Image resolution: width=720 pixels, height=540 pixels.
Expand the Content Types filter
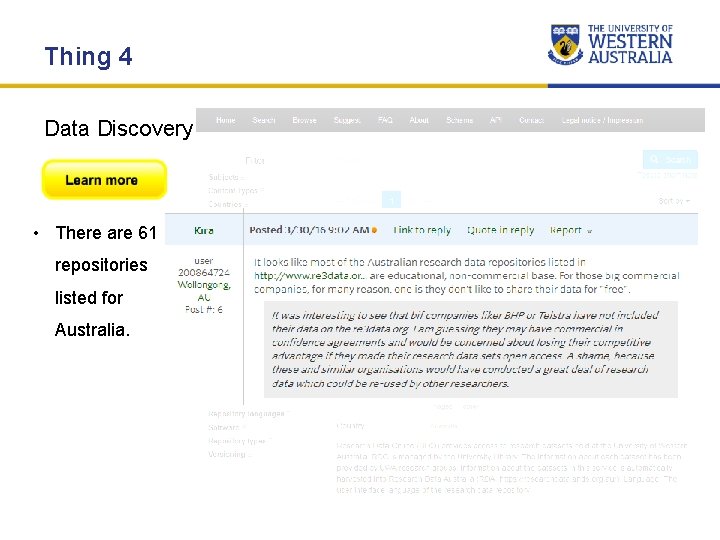[236, 190]
